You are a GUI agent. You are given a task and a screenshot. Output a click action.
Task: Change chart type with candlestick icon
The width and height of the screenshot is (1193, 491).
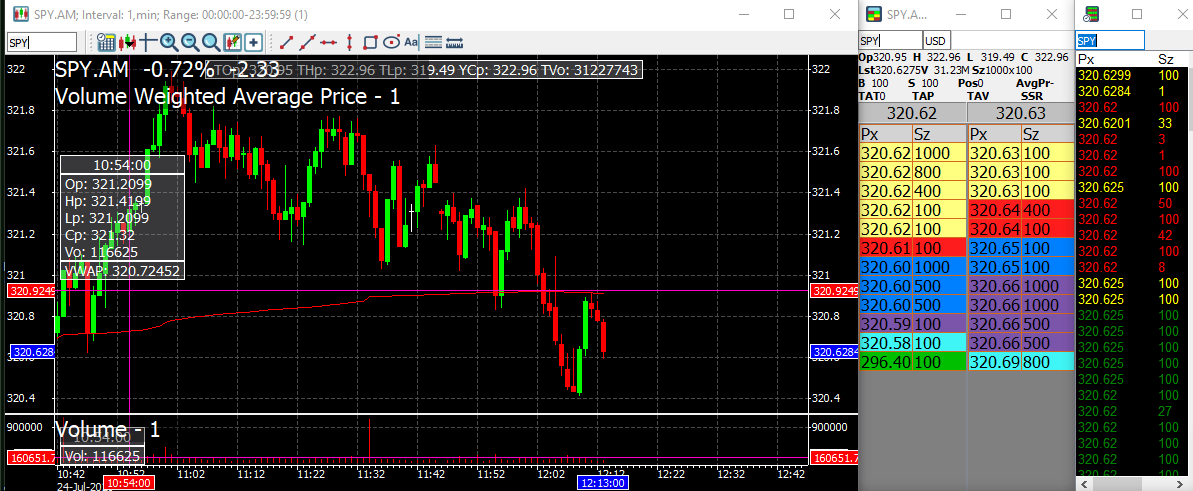tap(127, 43)
